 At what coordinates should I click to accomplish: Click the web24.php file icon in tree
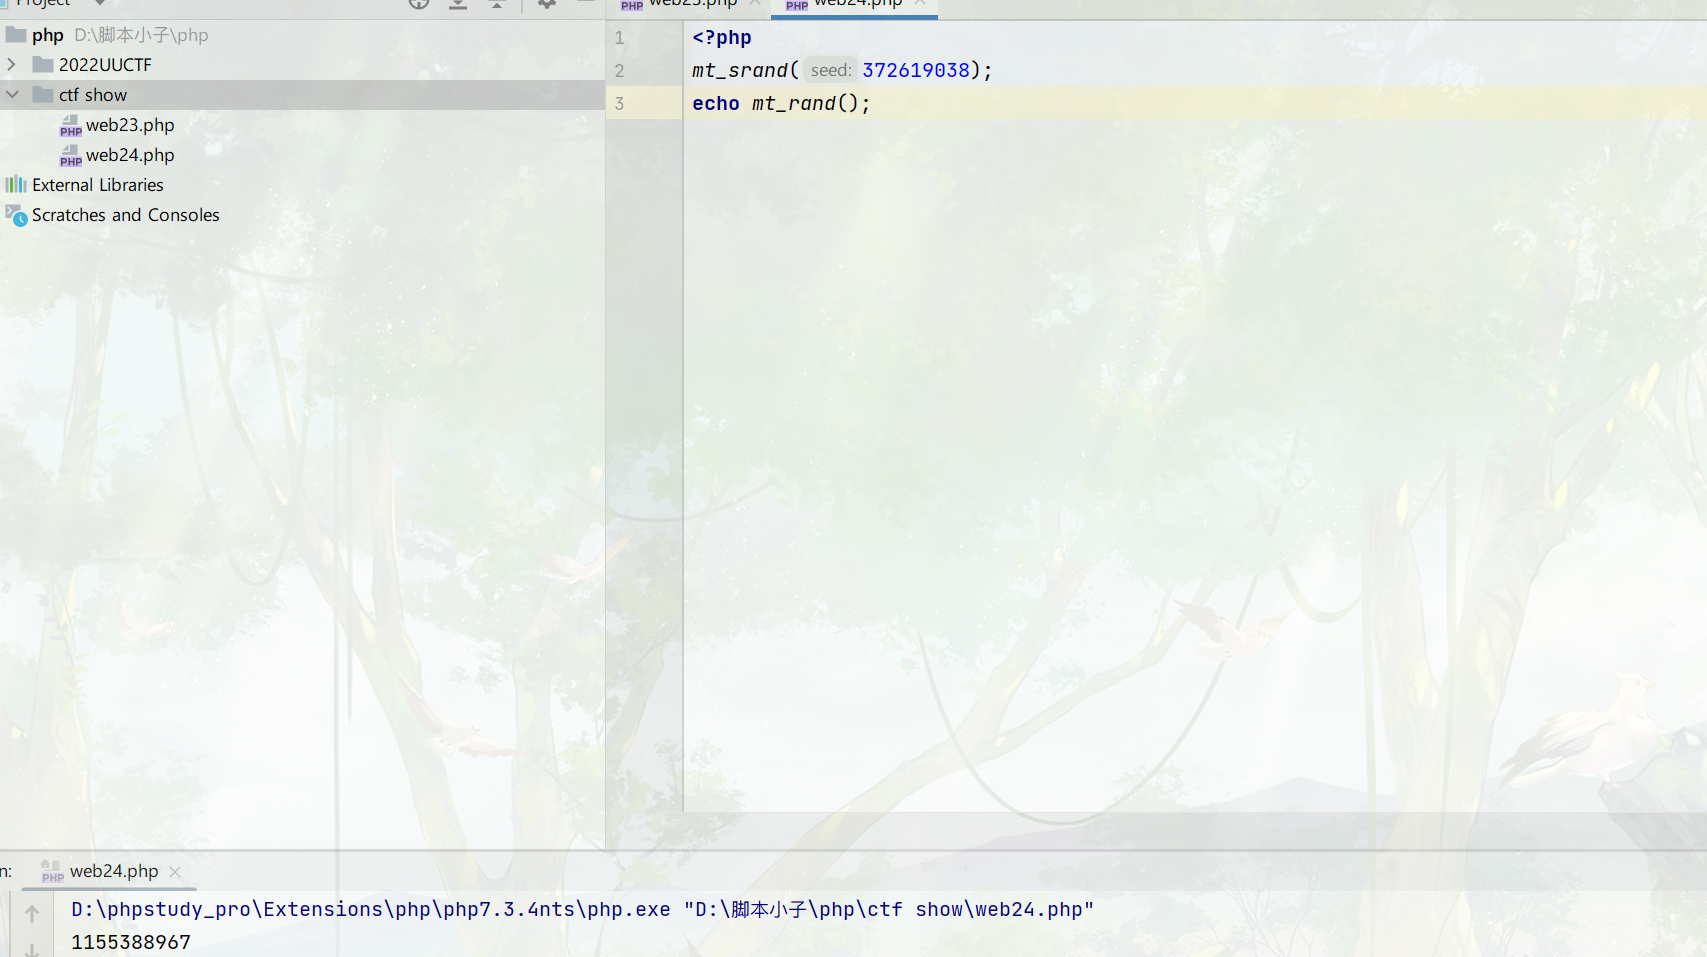point(70,156)
